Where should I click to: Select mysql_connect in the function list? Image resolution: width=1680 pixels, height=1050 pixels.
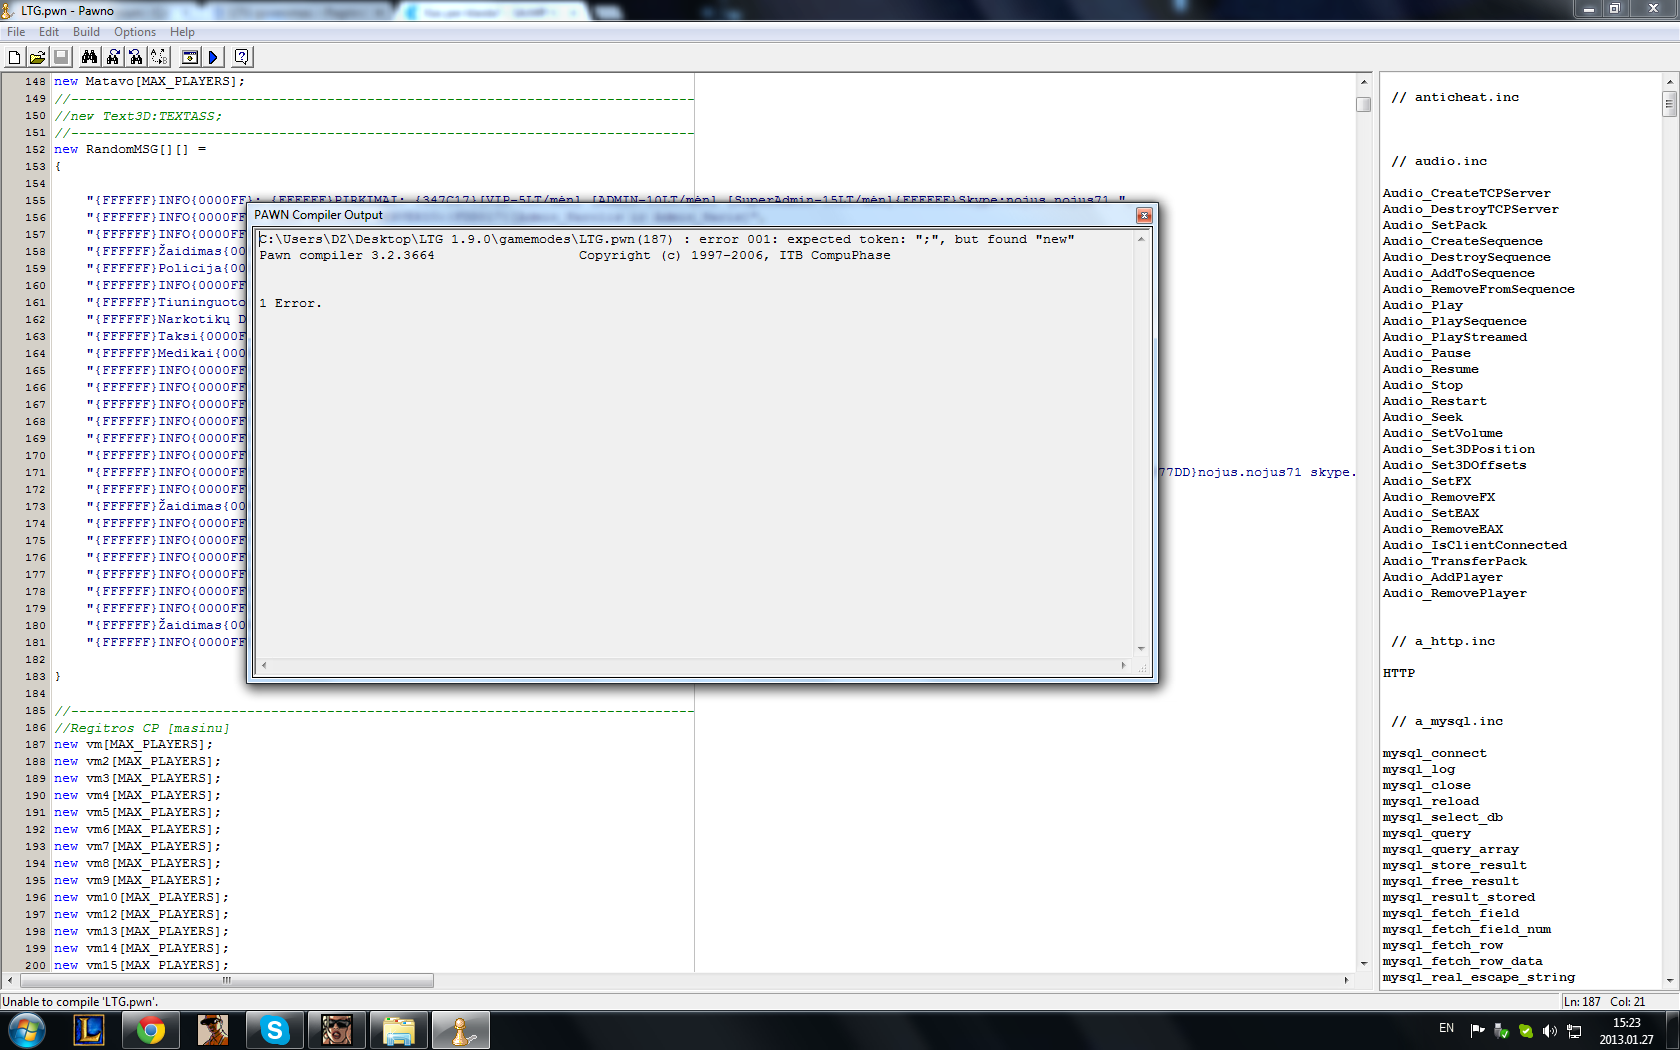coord(1435,753)
